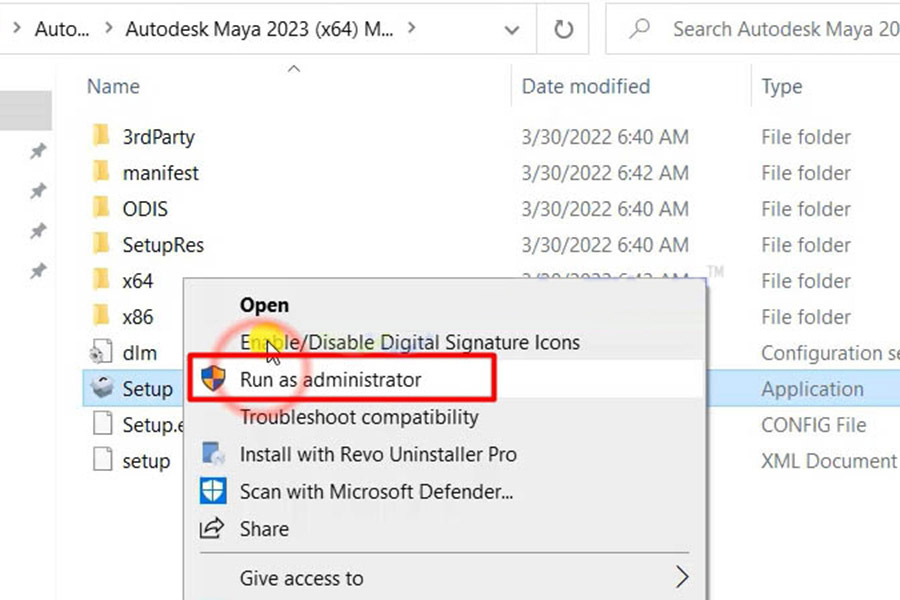Select the Setup application icon

102,388
